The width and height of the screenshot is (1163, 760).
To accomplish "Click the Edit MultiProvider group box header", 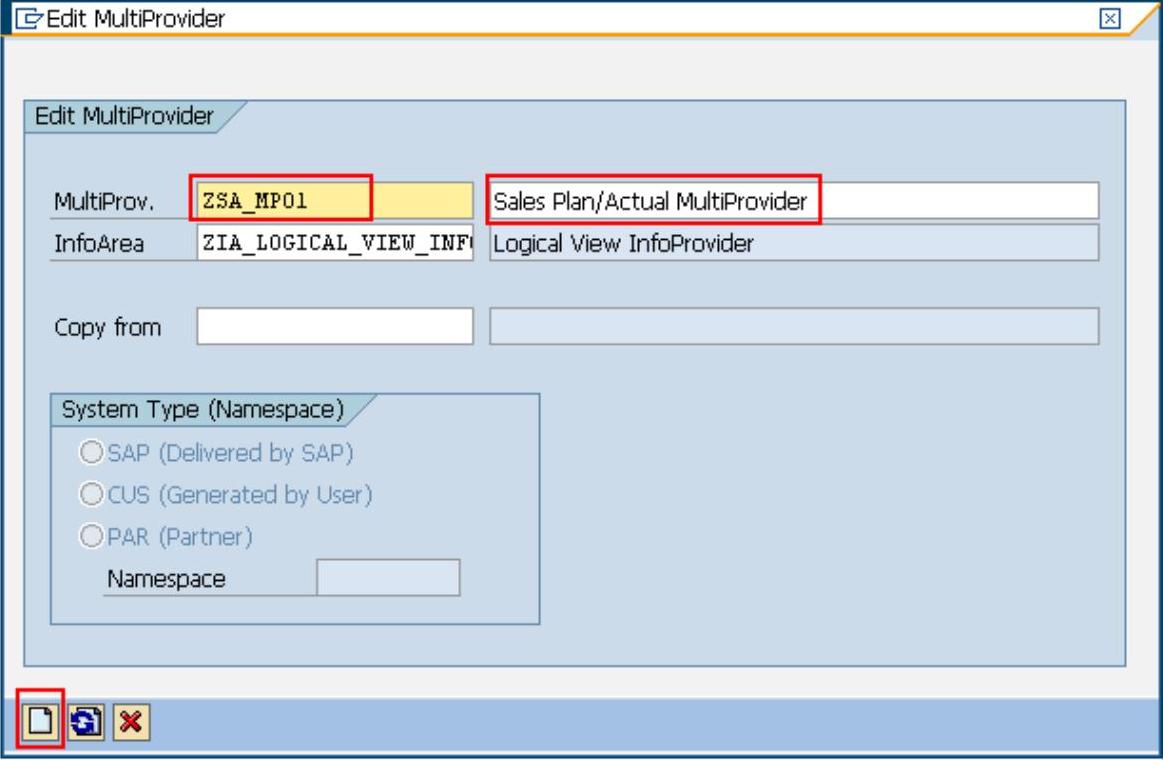I will 124,116.
